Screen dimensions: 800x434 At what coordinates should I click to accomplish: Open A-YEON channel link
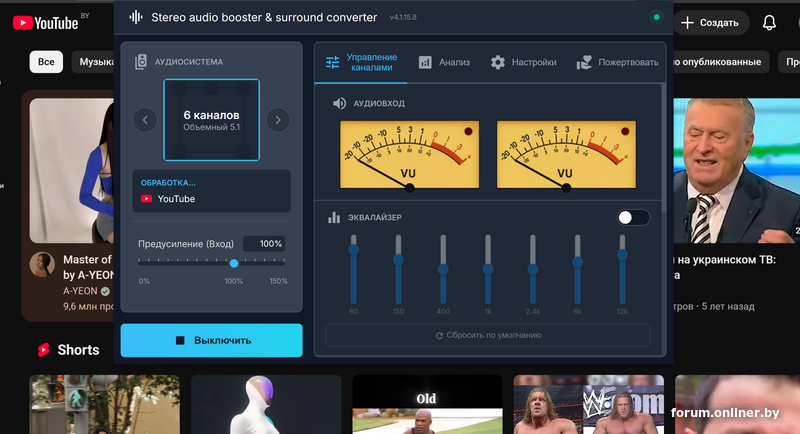click(x=80, y=291)
